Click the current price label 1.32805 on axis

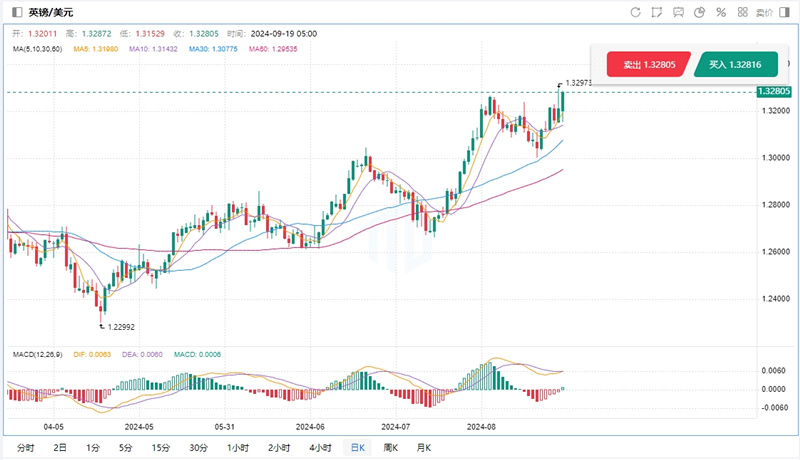point(774,92)
